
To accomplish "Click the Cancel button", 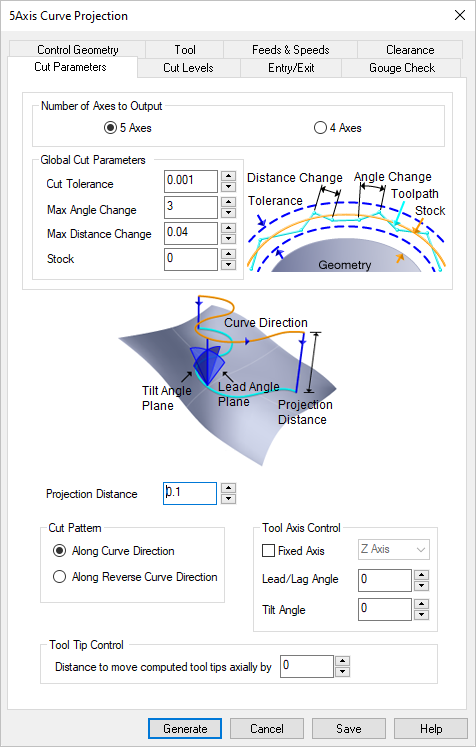I will (267, 728).
